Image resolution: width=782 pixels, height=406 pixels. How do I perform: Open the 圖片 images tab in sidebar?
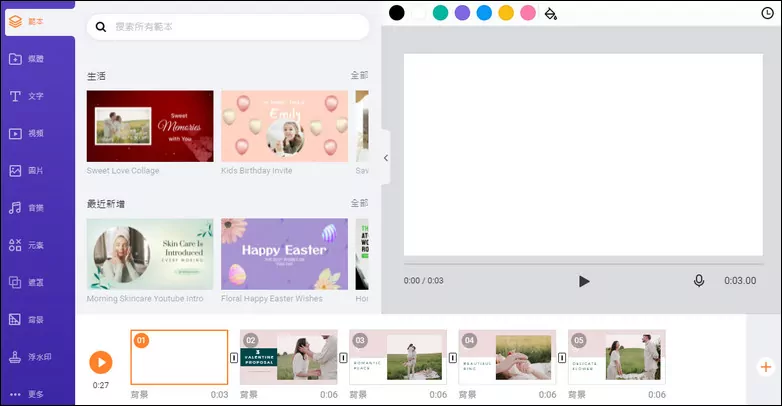(x=27, y=171)
